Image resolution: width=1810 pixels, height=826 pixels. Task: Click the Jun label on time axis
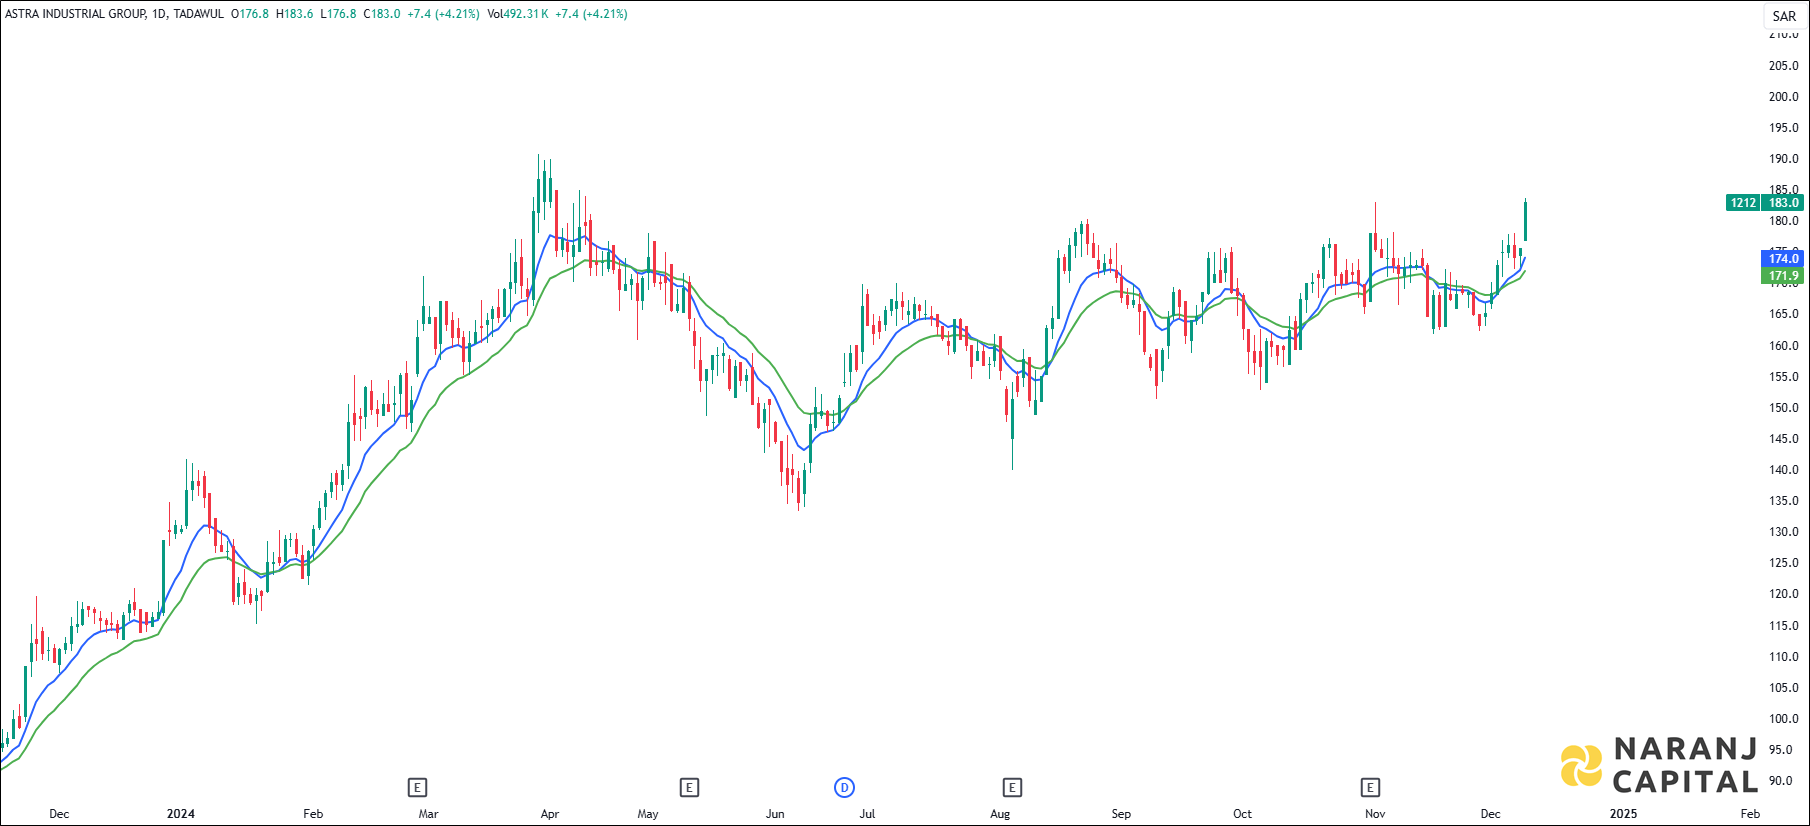775,813
